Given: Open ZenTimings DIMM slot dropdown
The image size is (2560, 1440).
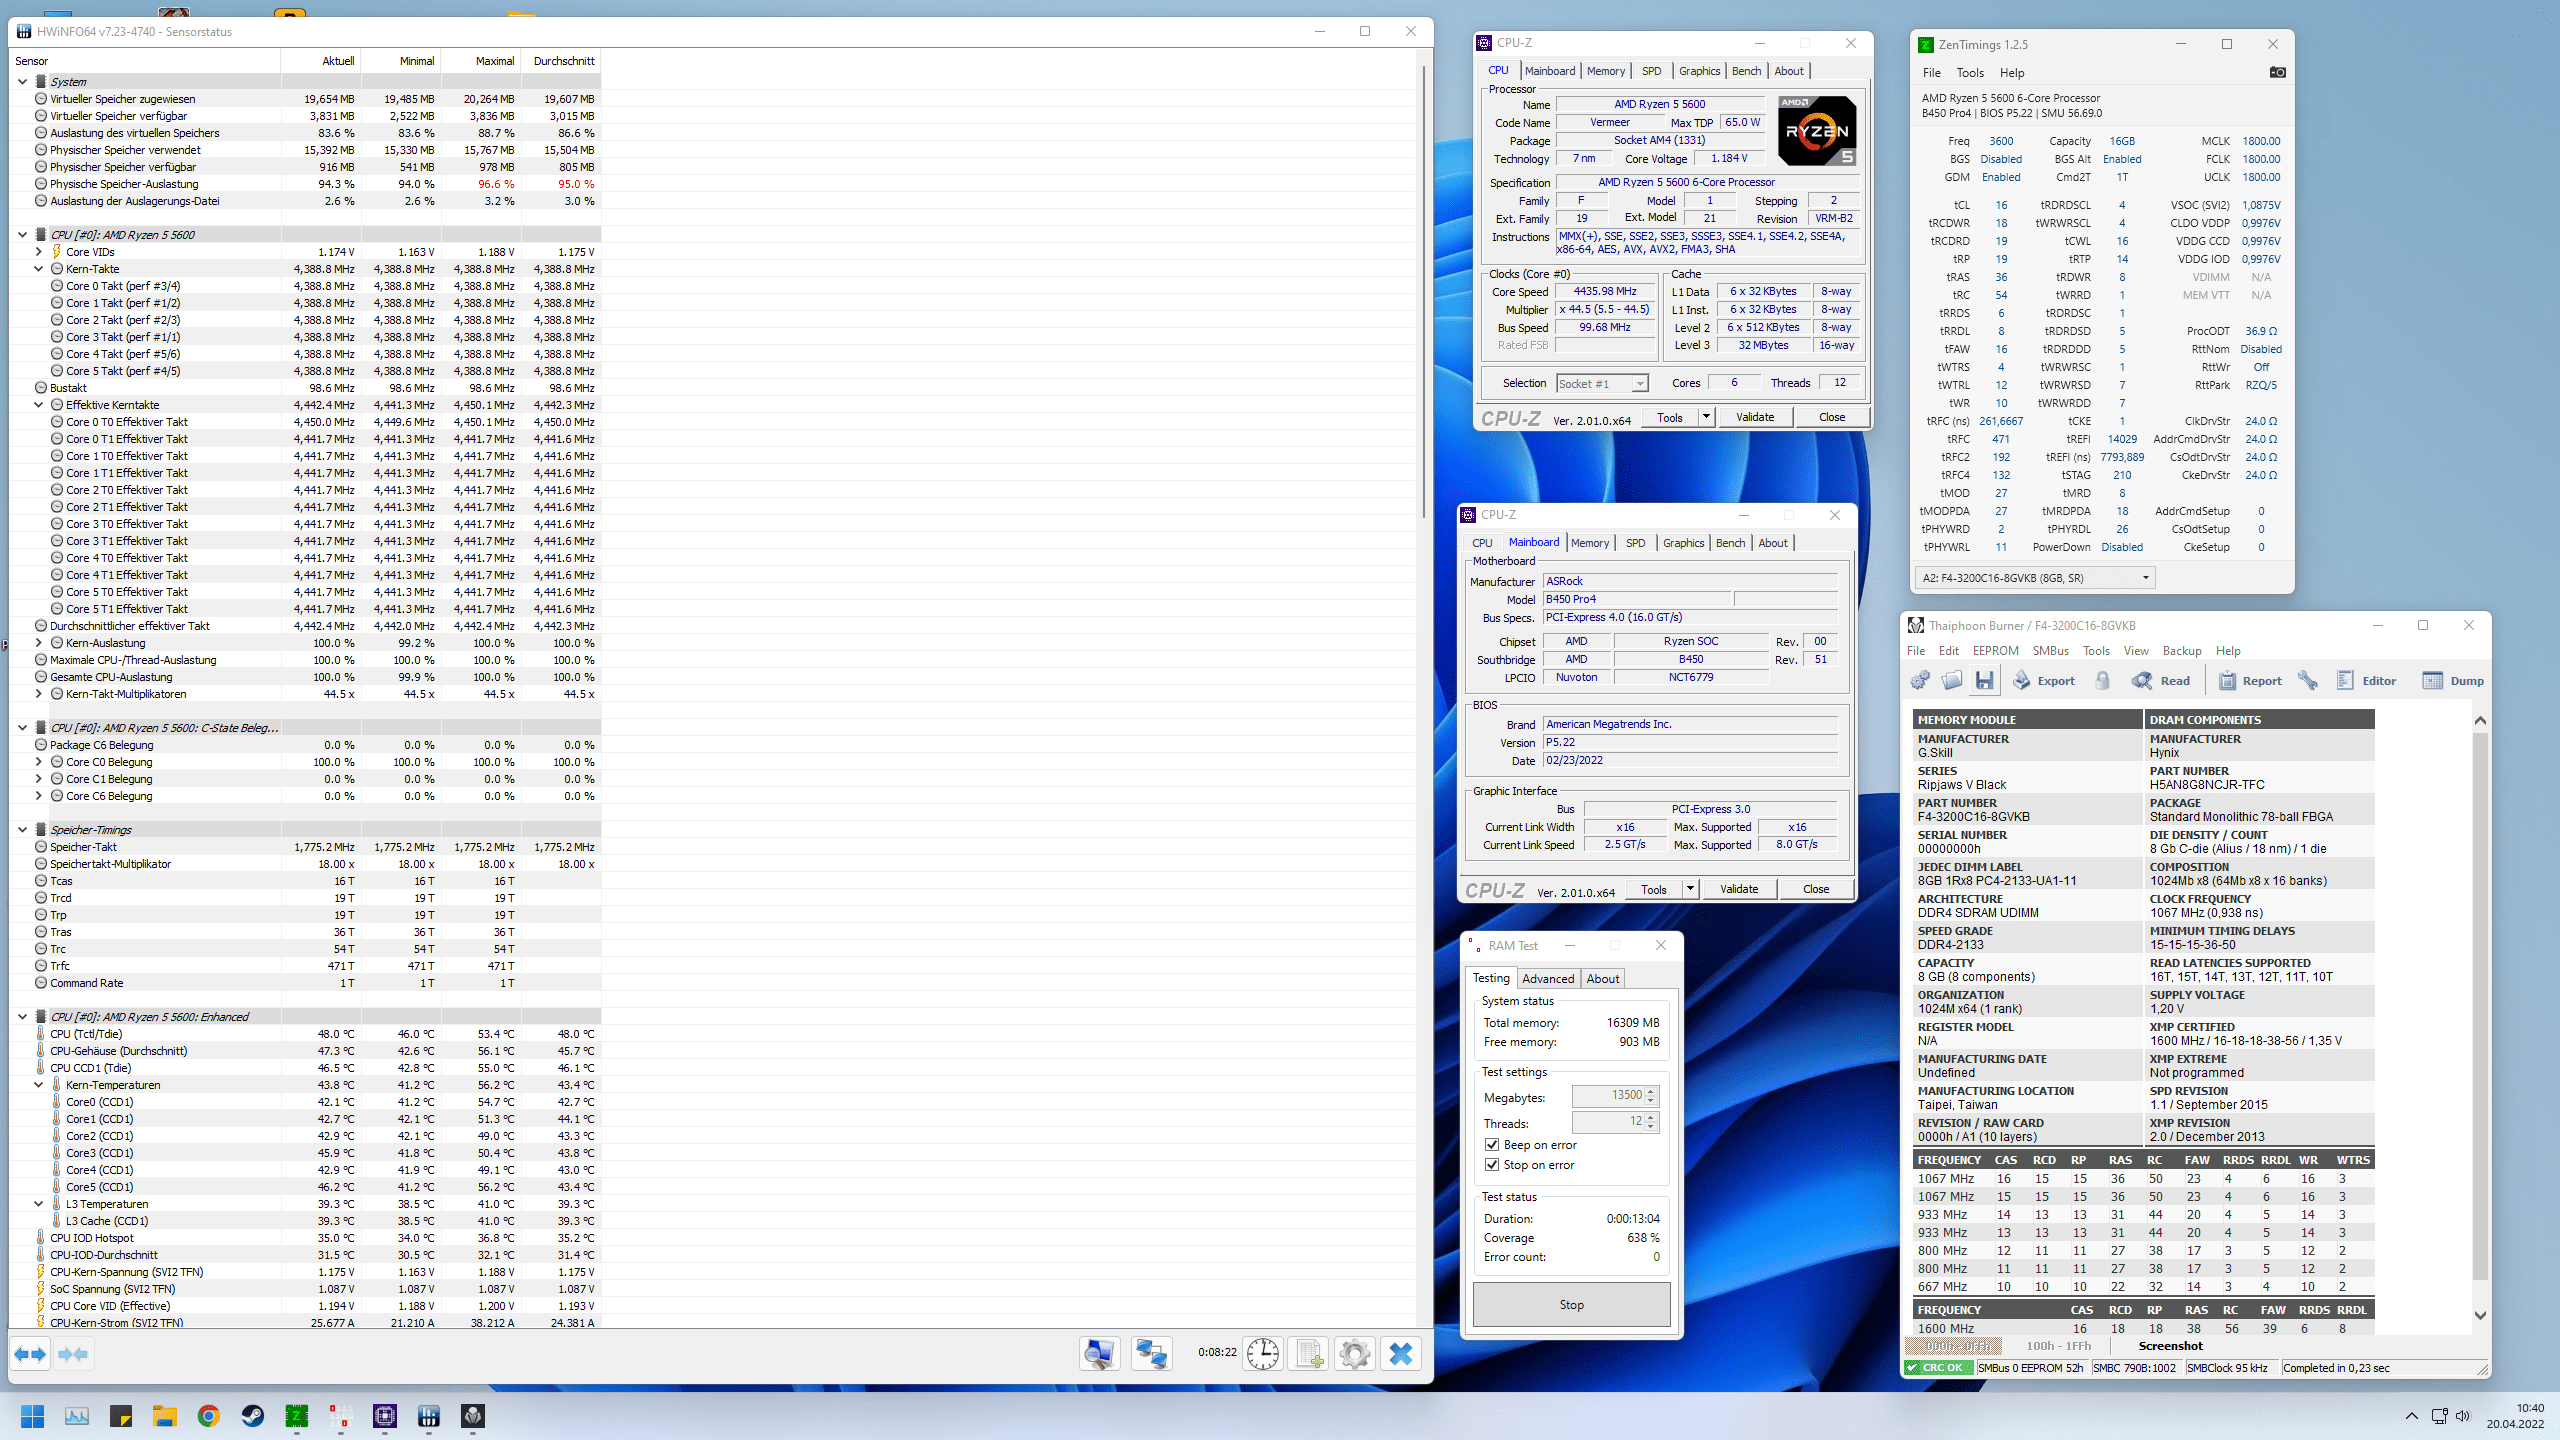Looking at the screenshot, I should (2035, 577).
